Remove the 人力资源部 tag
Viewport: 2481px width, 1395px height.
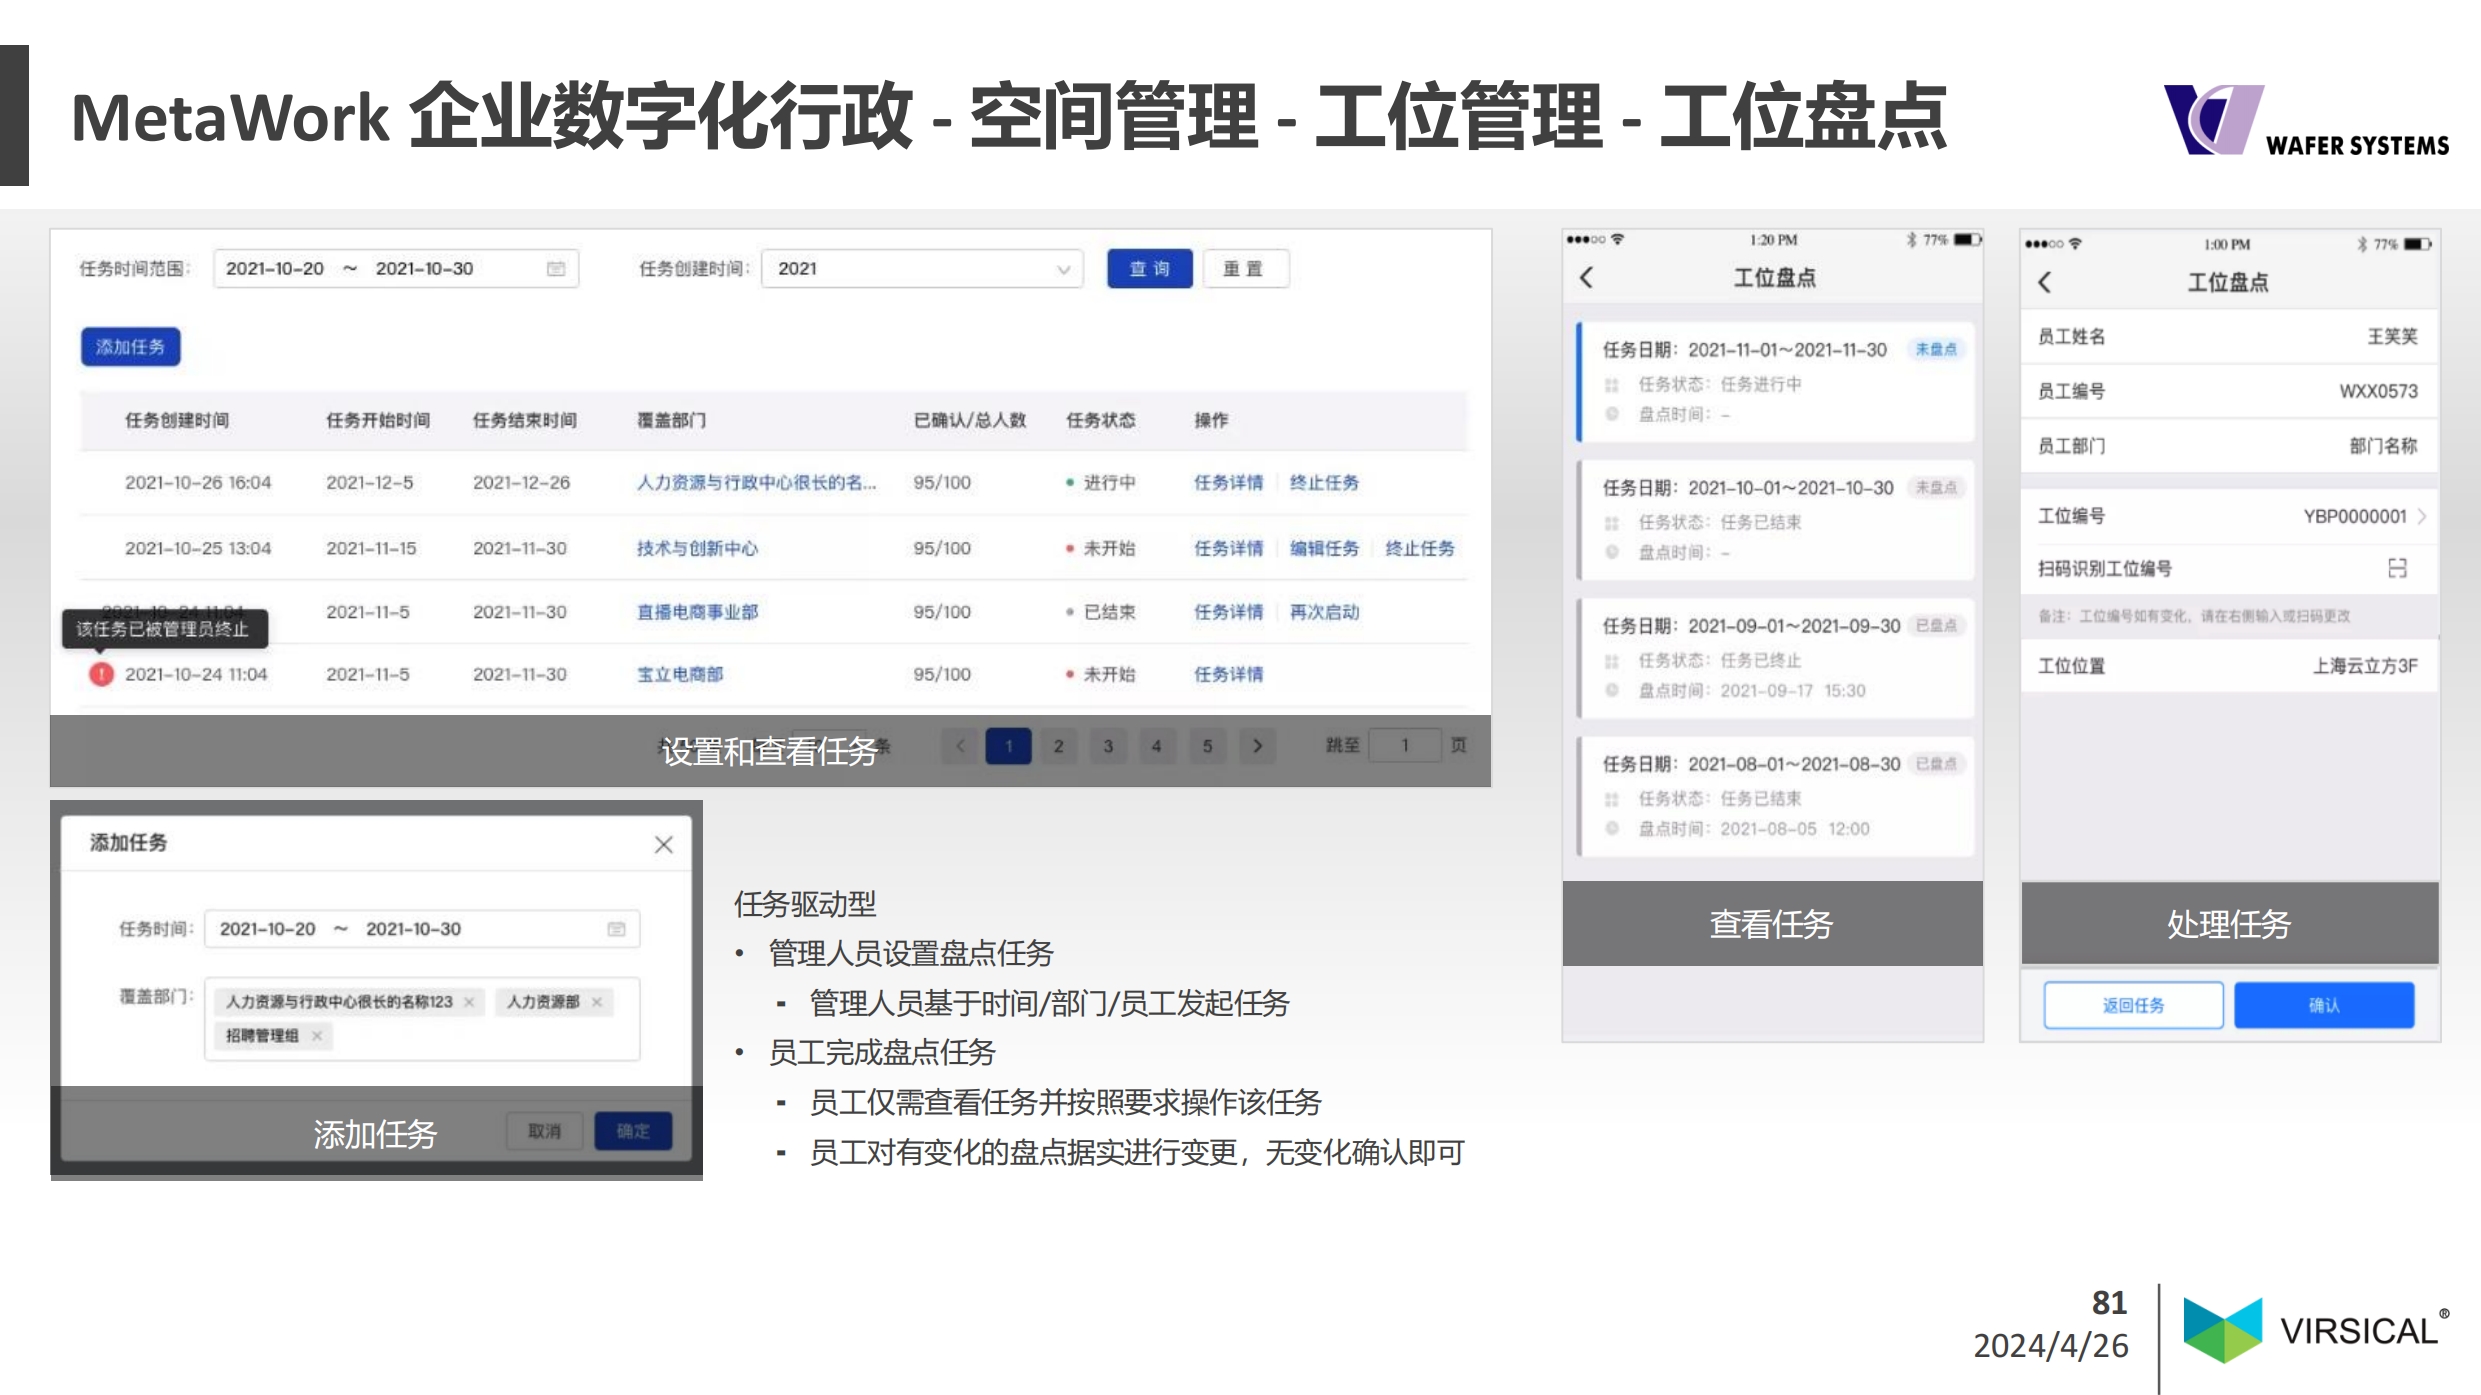point(597,1002)
